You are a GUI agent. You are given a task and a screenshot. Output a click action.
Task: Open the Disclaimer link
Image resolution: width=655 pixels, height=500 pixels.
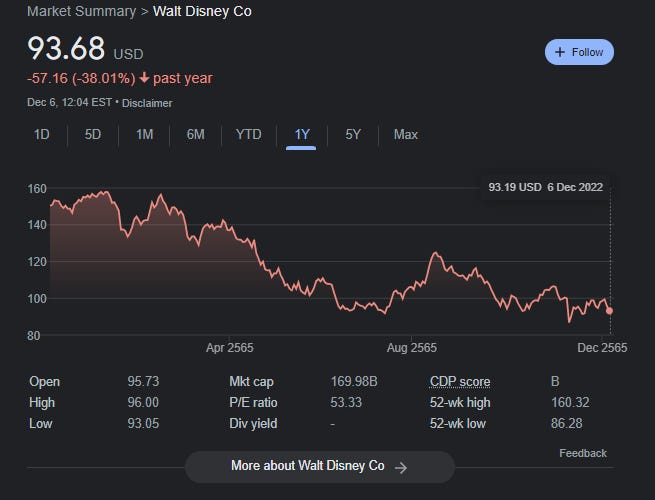pos(147,103)
